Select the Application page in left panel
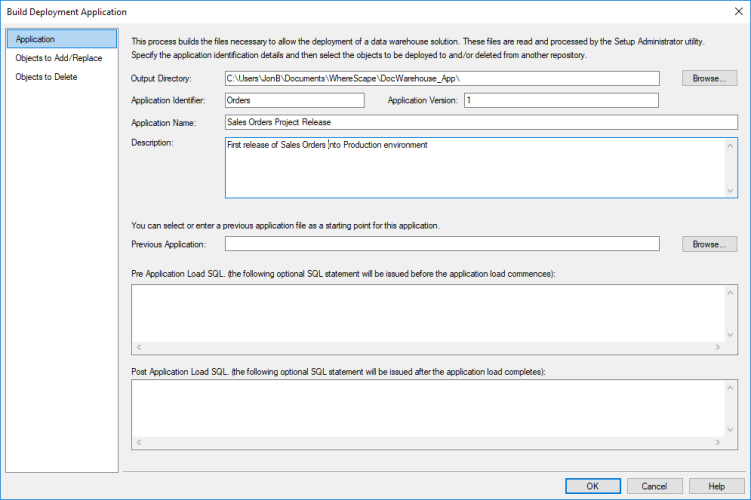Viewport: 751px width, 500px height. tap(62, 39)
